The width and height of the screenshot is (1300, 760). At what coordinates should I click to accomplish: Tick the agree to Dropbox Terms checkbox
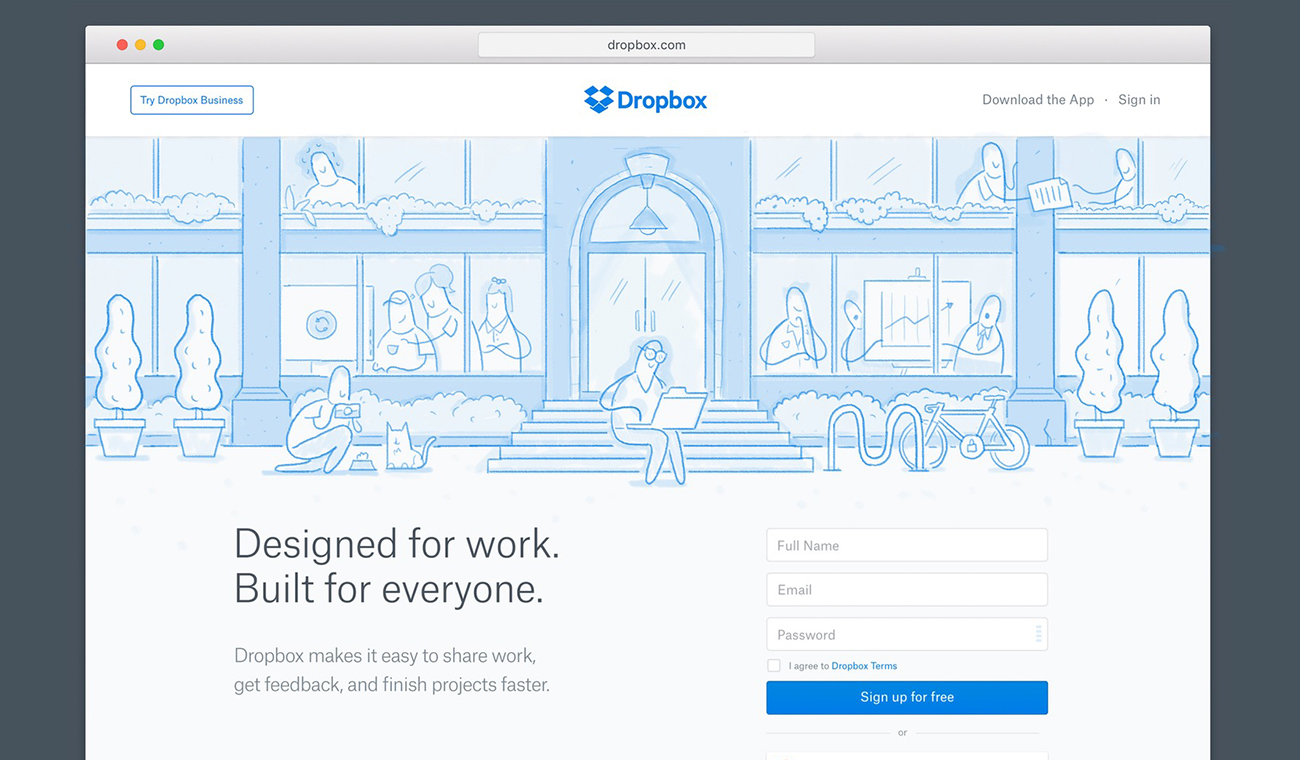[x=774, y=666]
